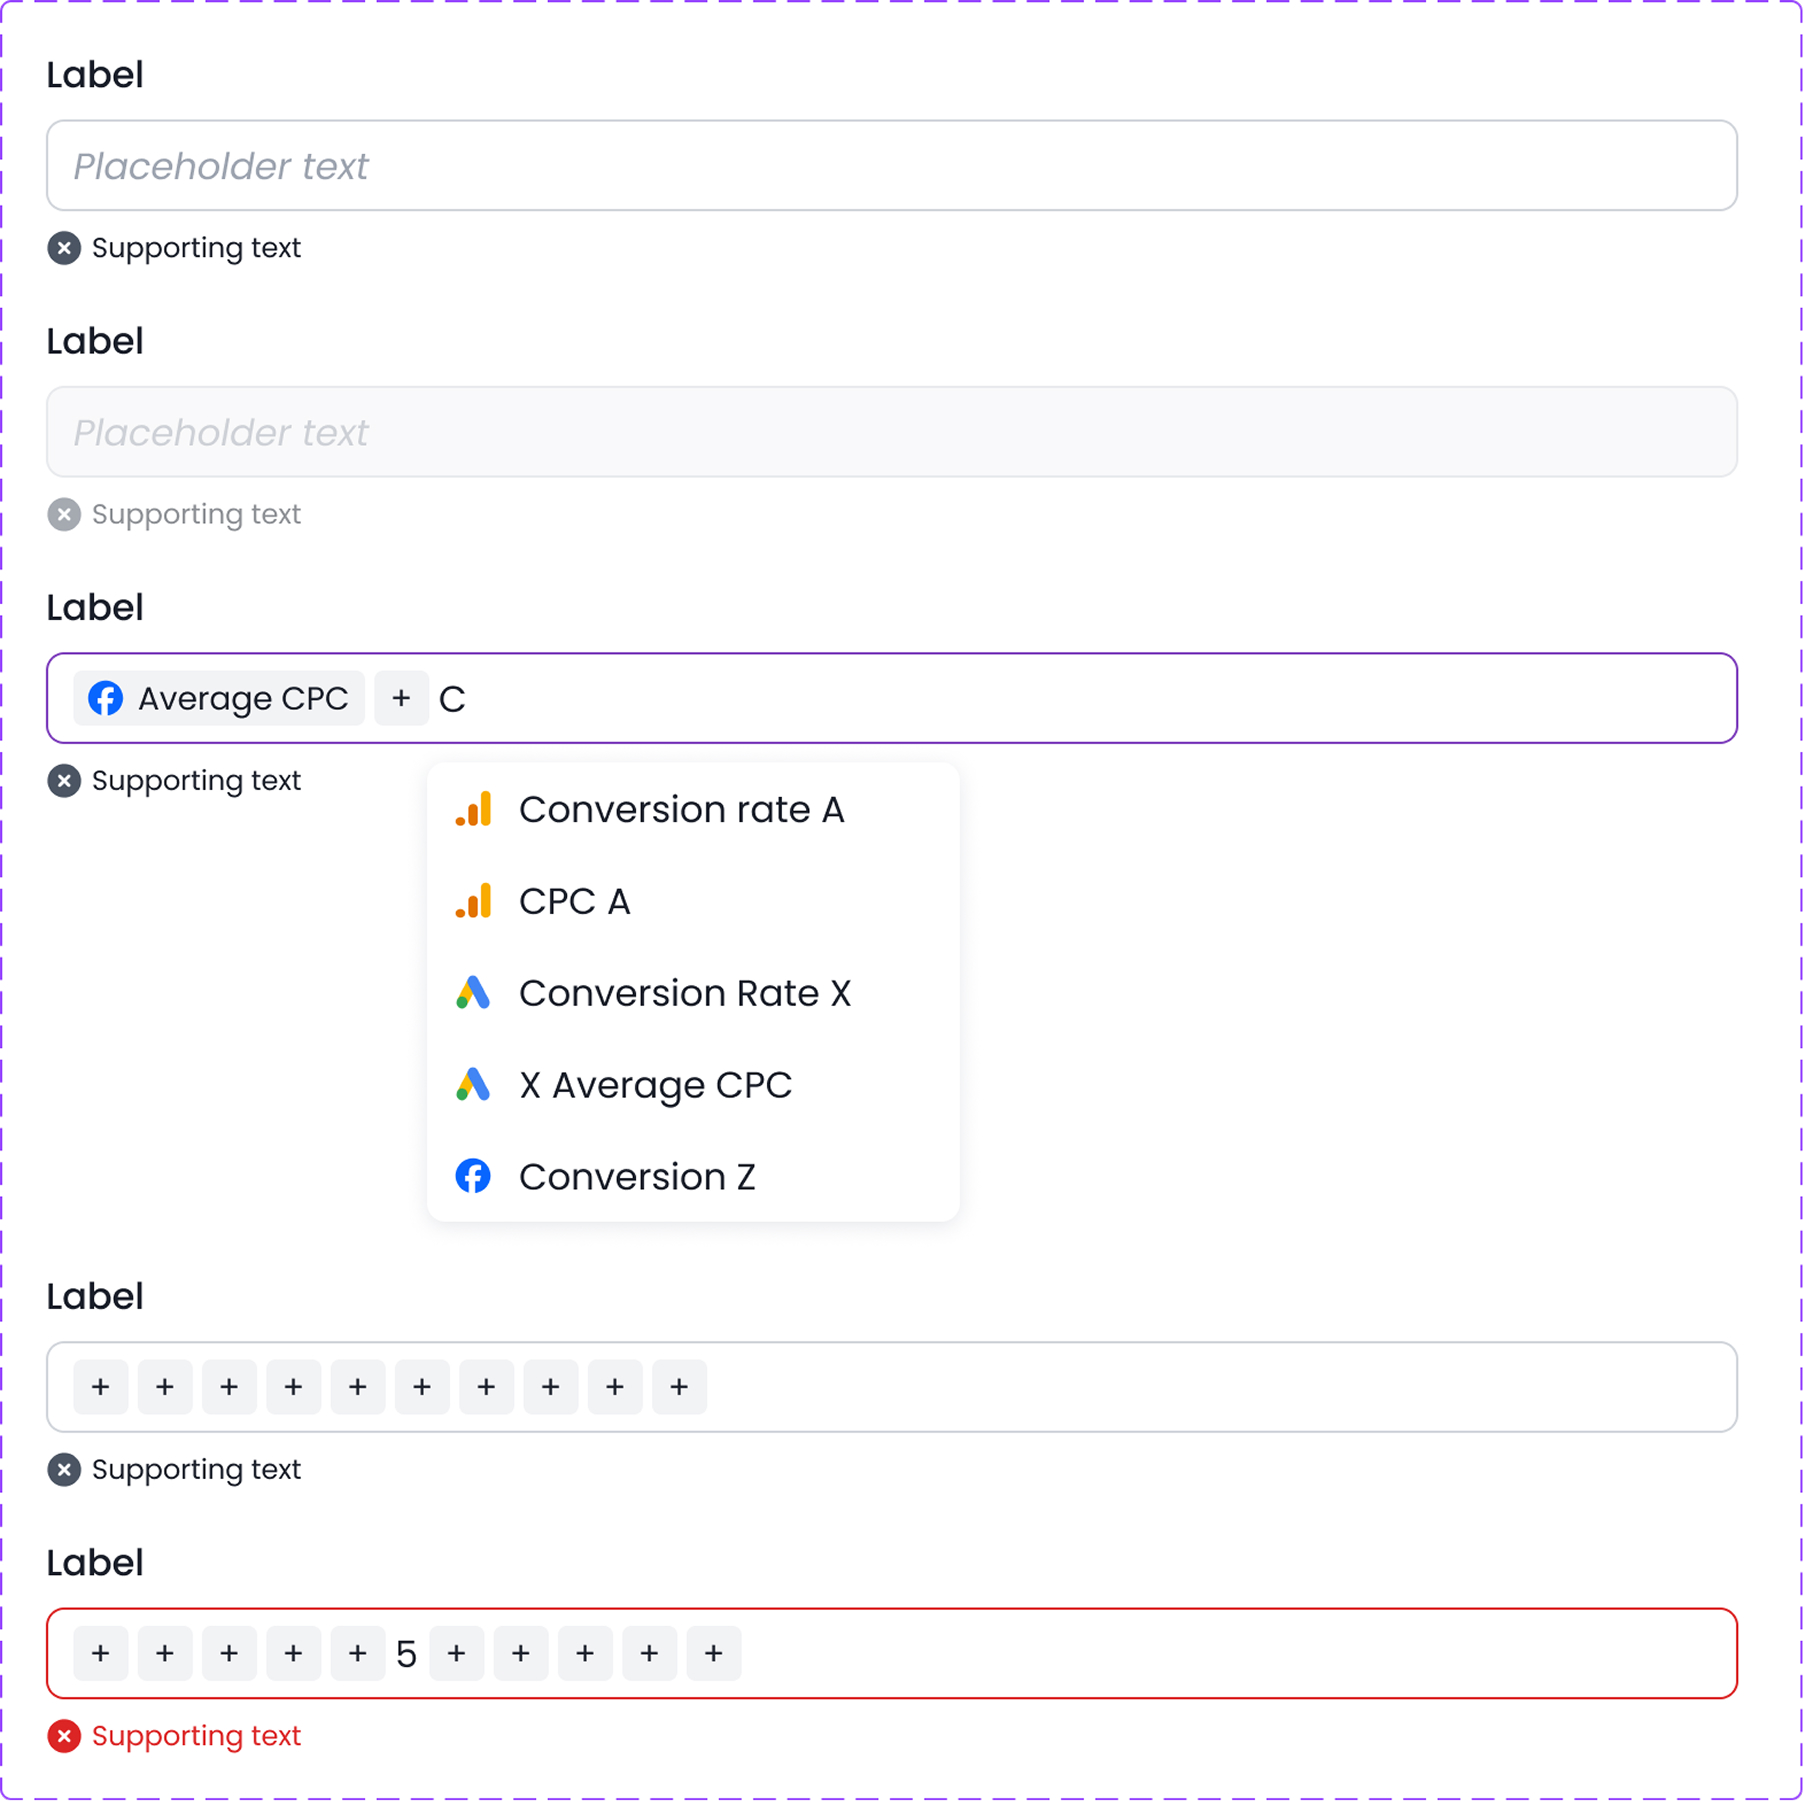The width and height of the screenshot is (1803, 1801).
Task: Click the Facebook icon on the Average CPC chip
Action: (106, 698)
